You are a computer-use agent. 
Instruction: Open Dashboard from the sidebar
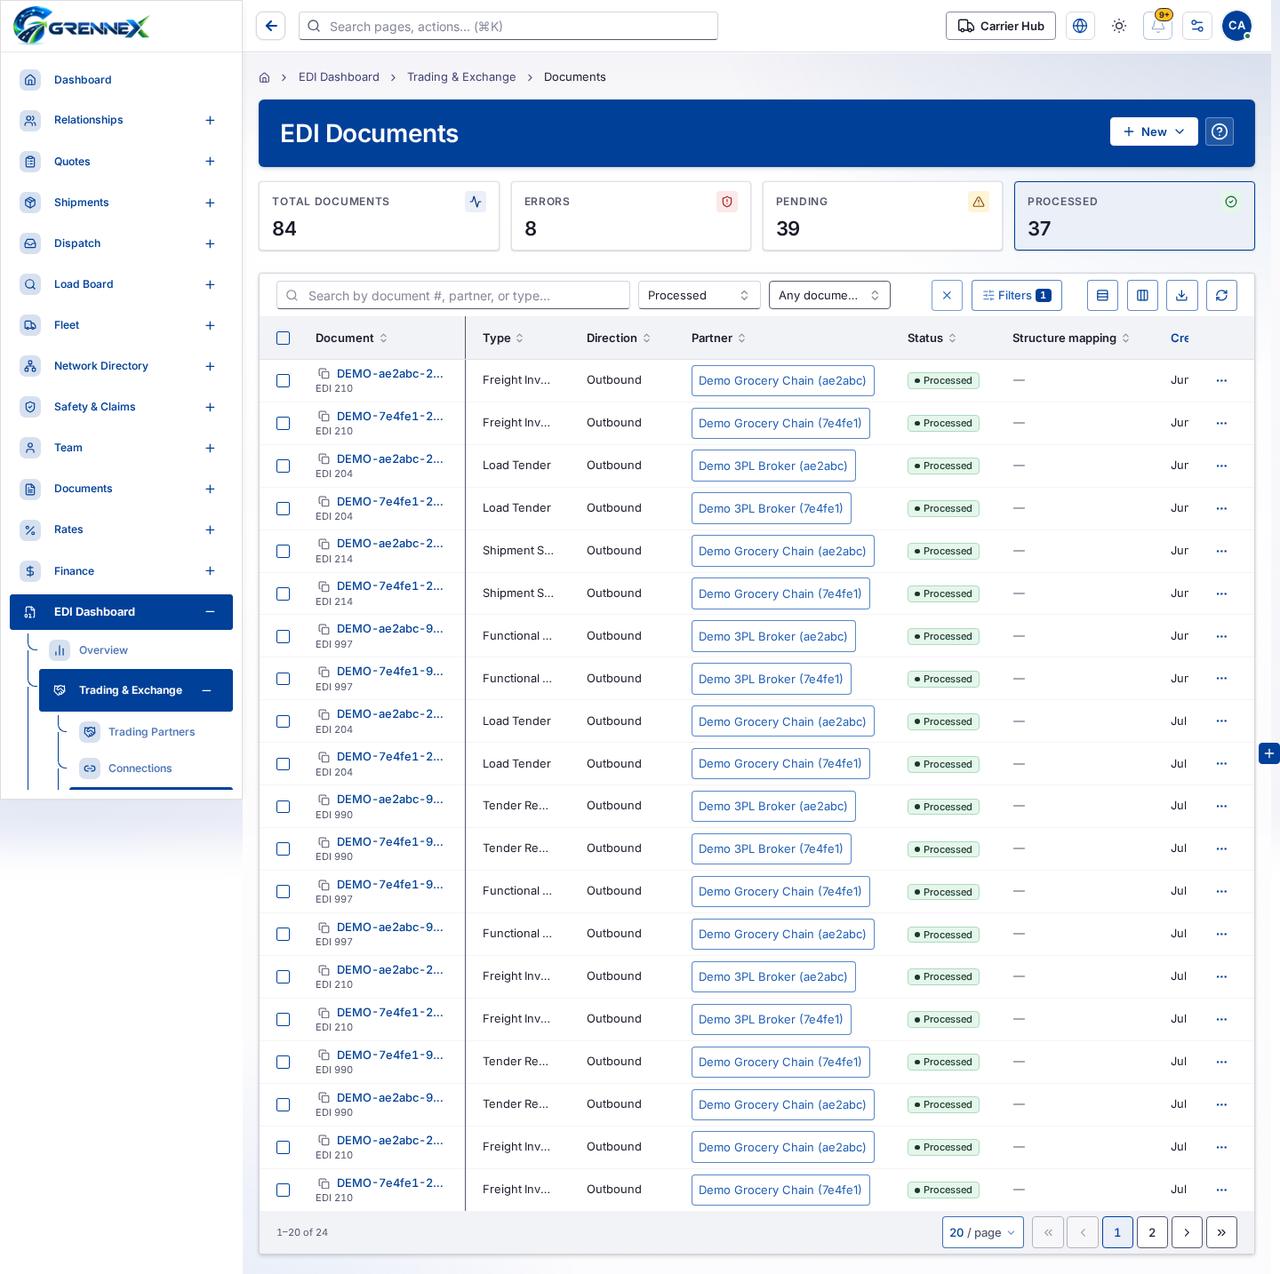tap(82, 80)
